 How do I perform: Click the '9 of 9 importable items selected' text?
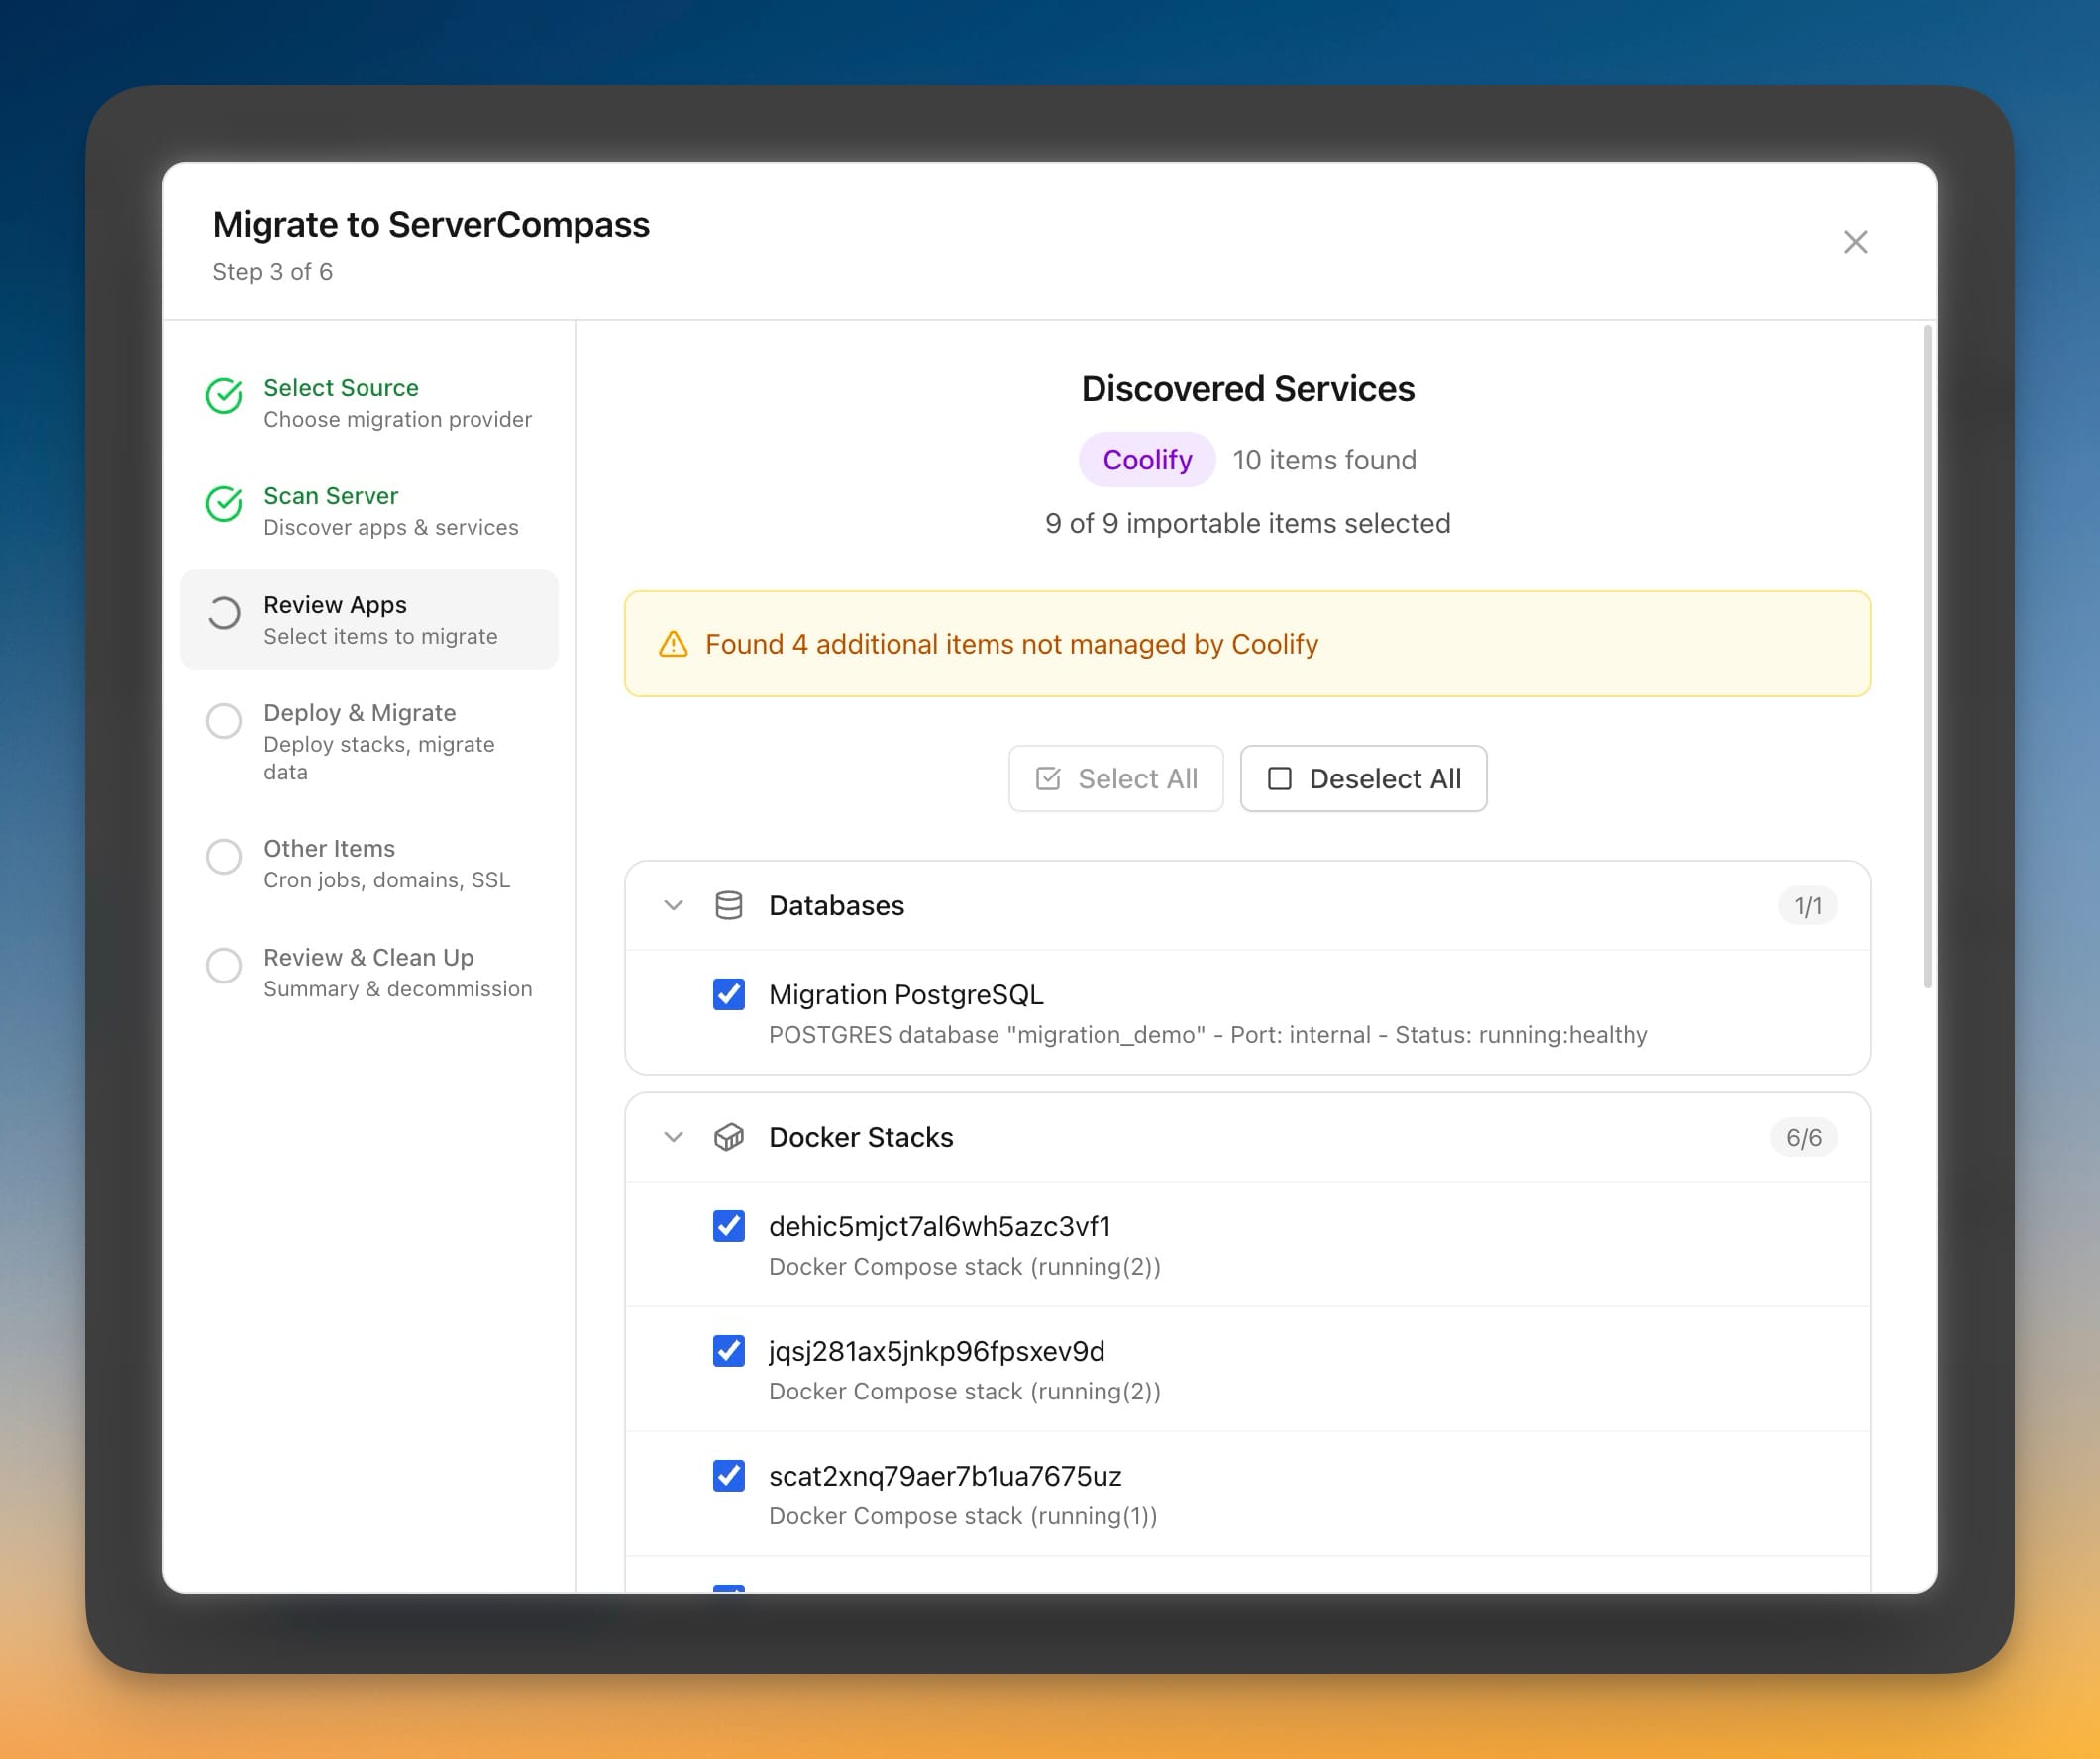coord(1248,523)
